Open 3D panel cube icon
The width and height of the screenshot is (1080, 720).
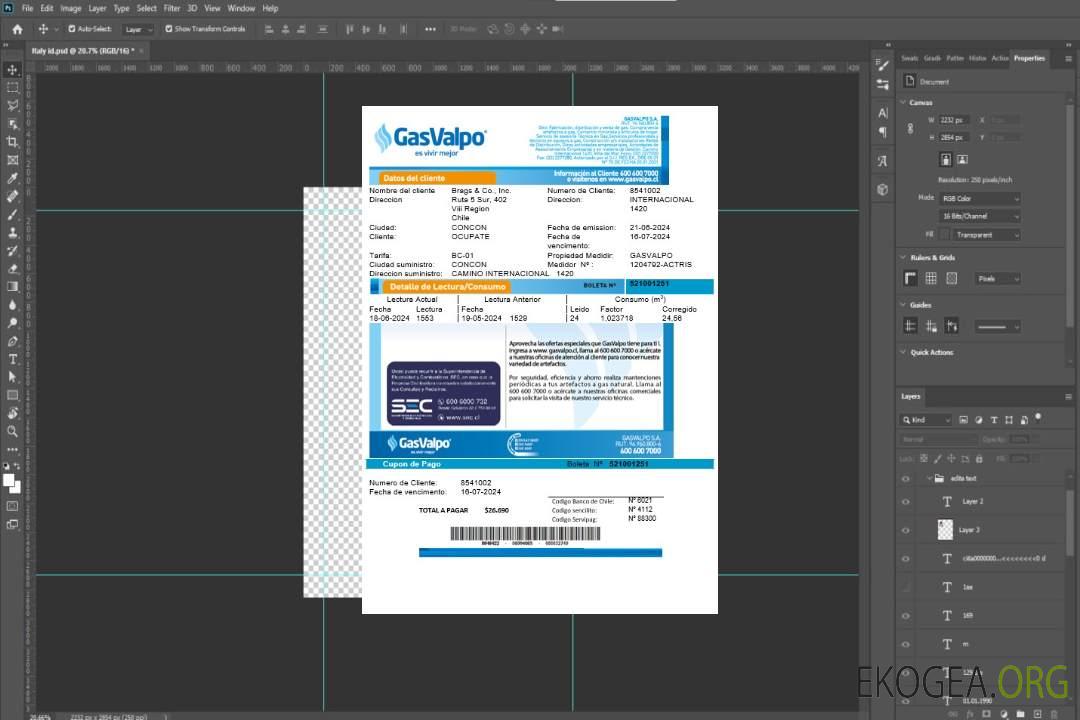(x=882, y=189)
